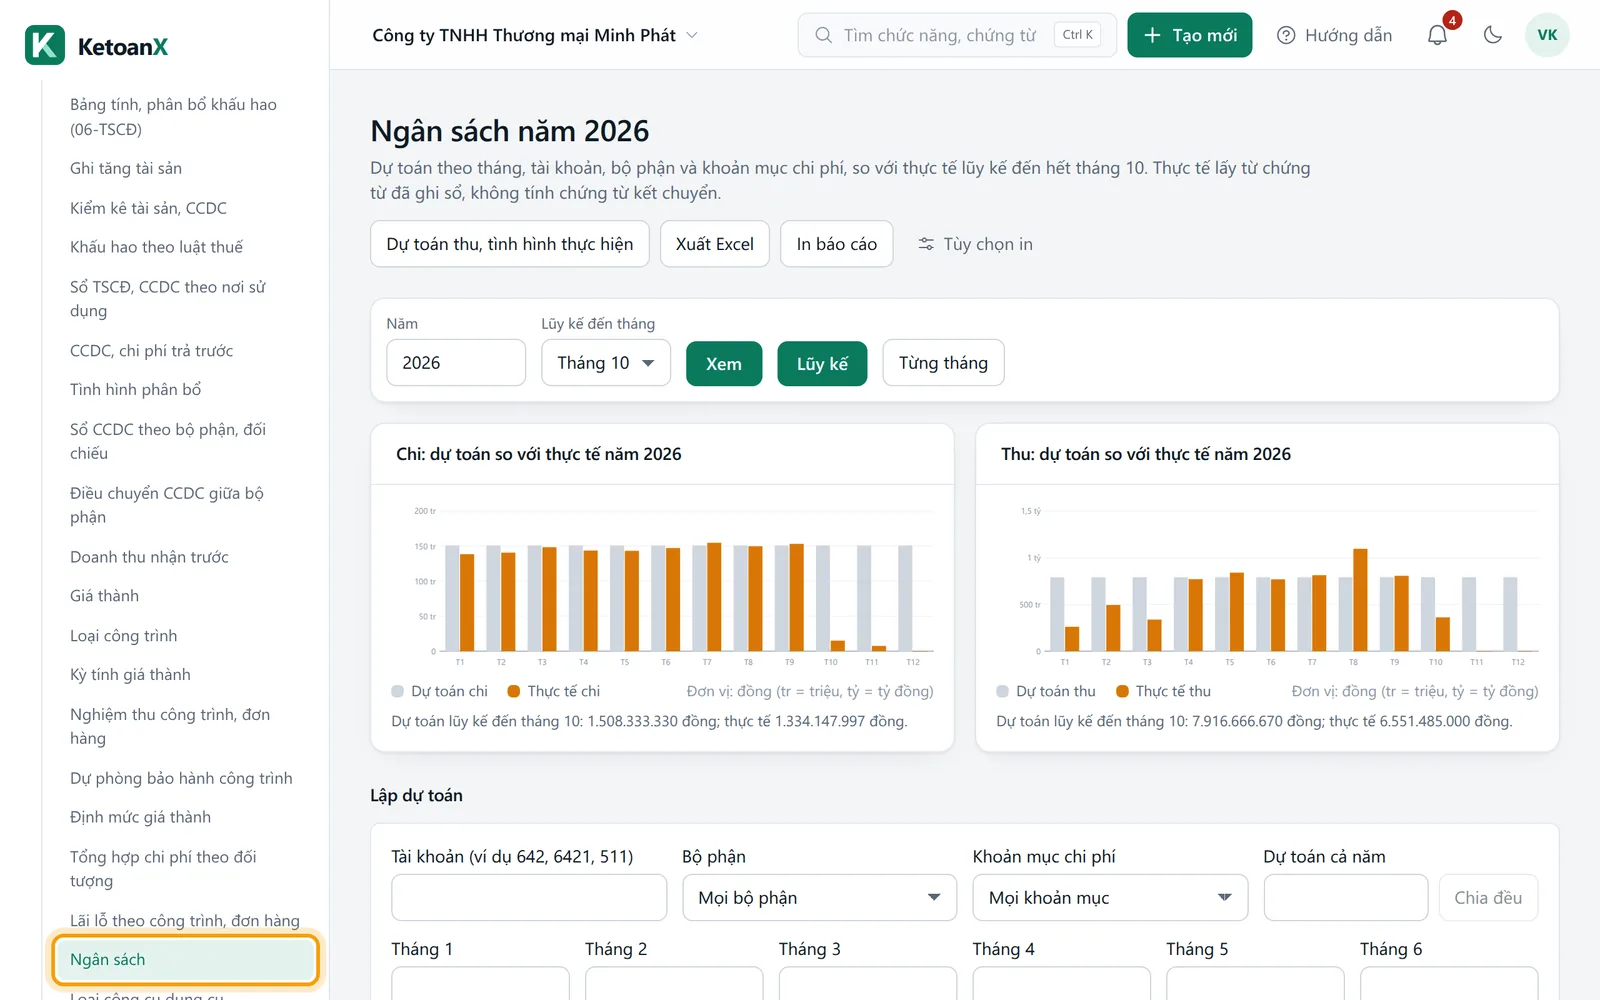
Task: Click the Thực tế thu legend swatch
Action: click(1122, 691)
